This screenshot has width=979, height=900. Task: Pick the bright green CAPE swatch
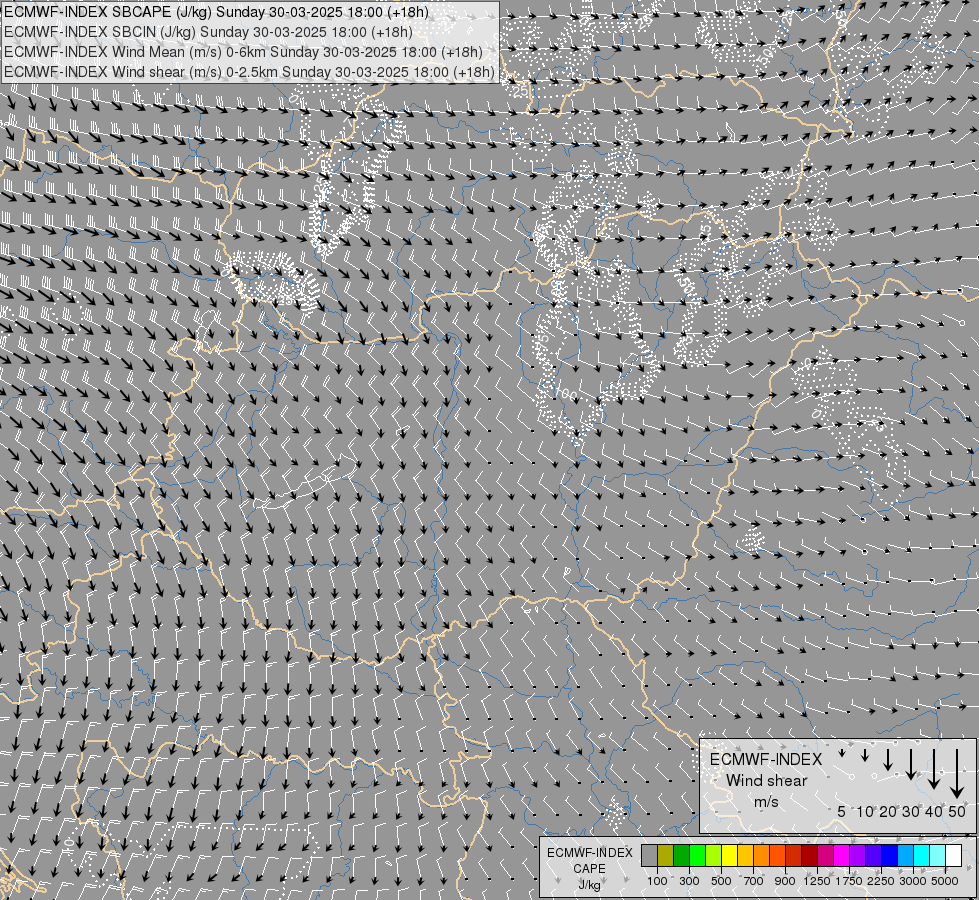point(697,856)
